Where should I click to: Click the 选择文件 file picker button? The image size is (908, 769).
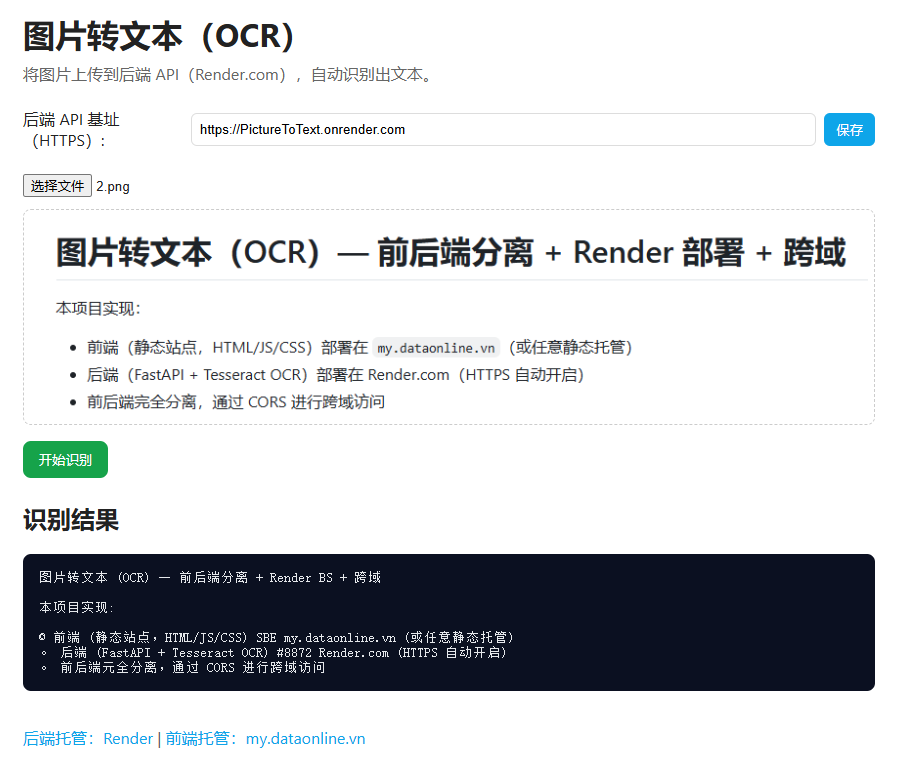click(57, 185)
